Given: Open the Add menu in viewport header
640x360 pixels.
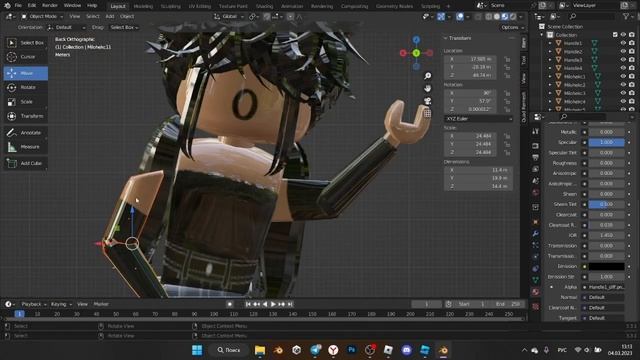Looking at the screenshot, I should pos(110,16).
